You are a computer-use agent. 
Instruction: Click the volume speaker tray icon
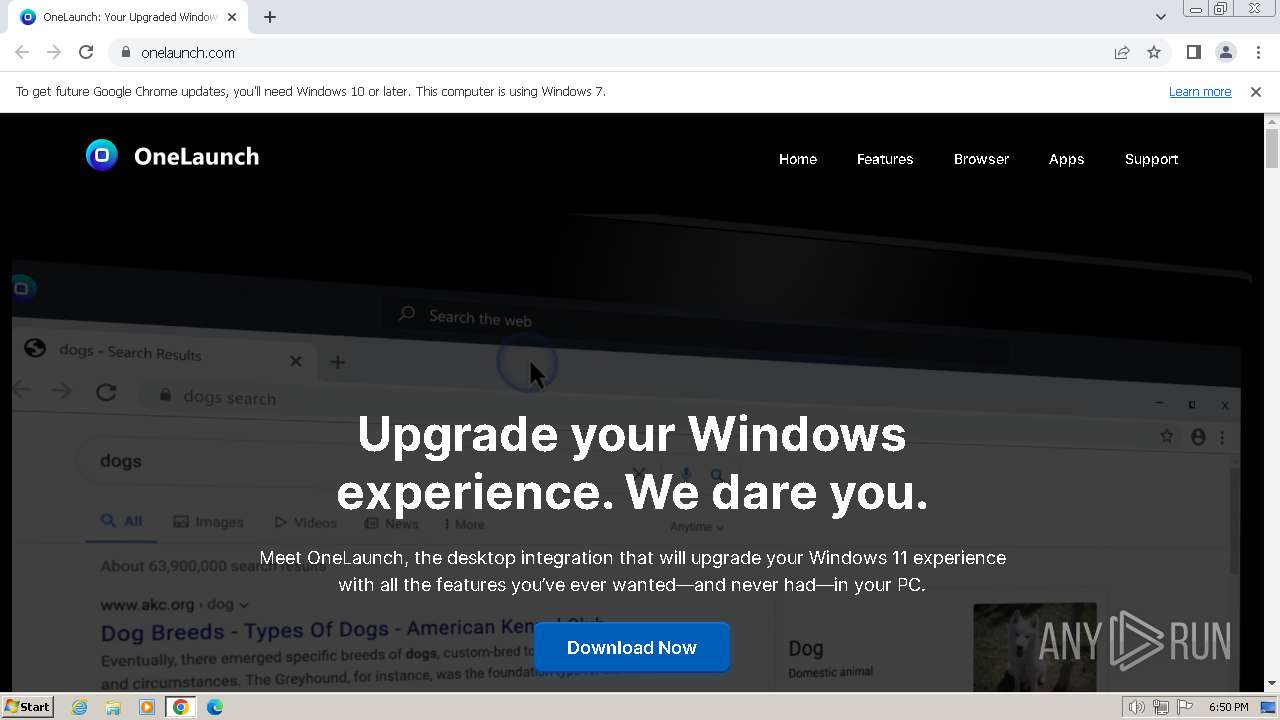tap(1136, 707)
